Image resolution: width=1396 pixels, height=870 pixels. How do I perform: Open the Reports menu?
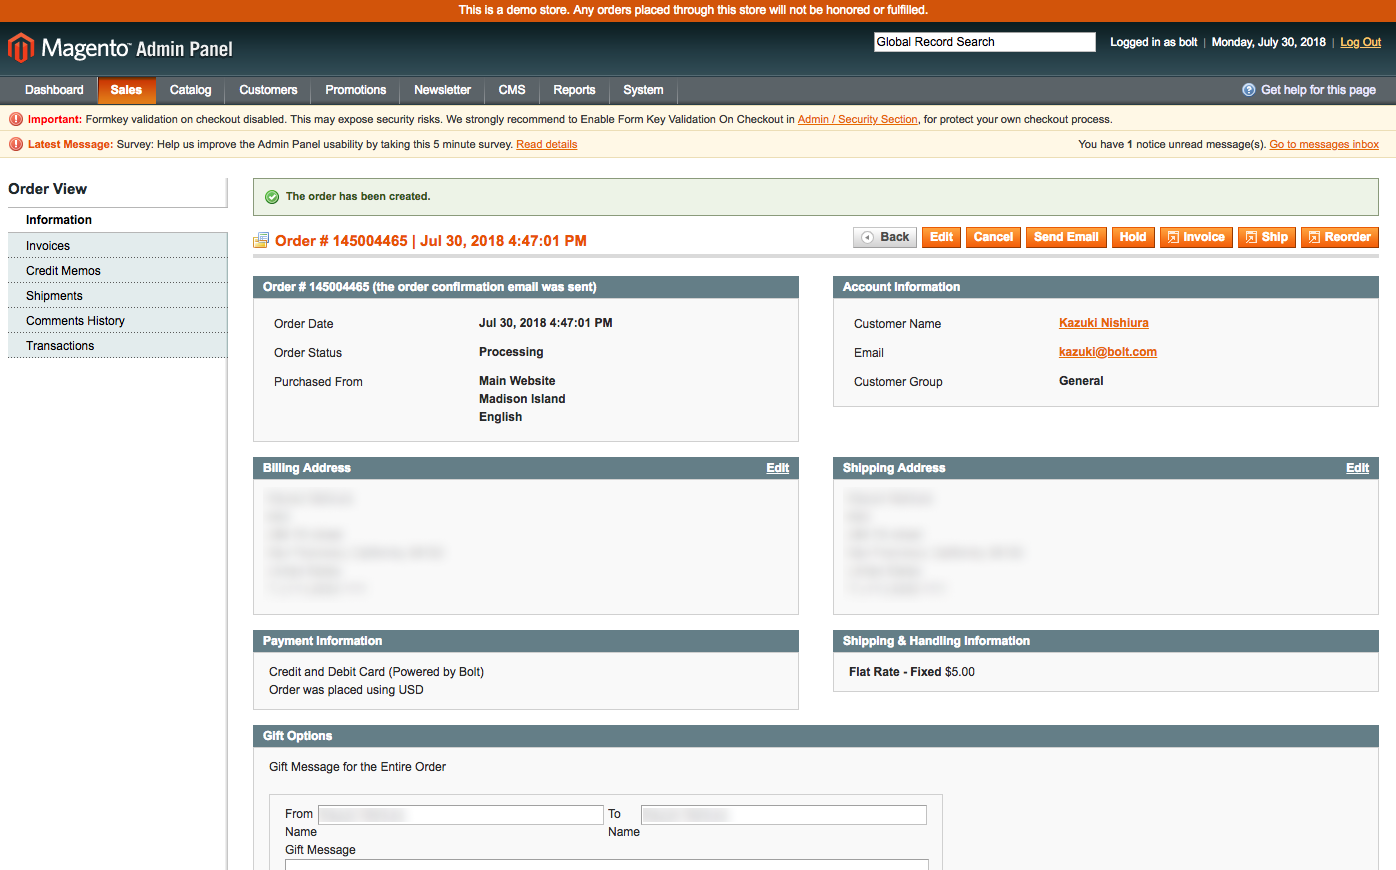[x=574, y=90]
